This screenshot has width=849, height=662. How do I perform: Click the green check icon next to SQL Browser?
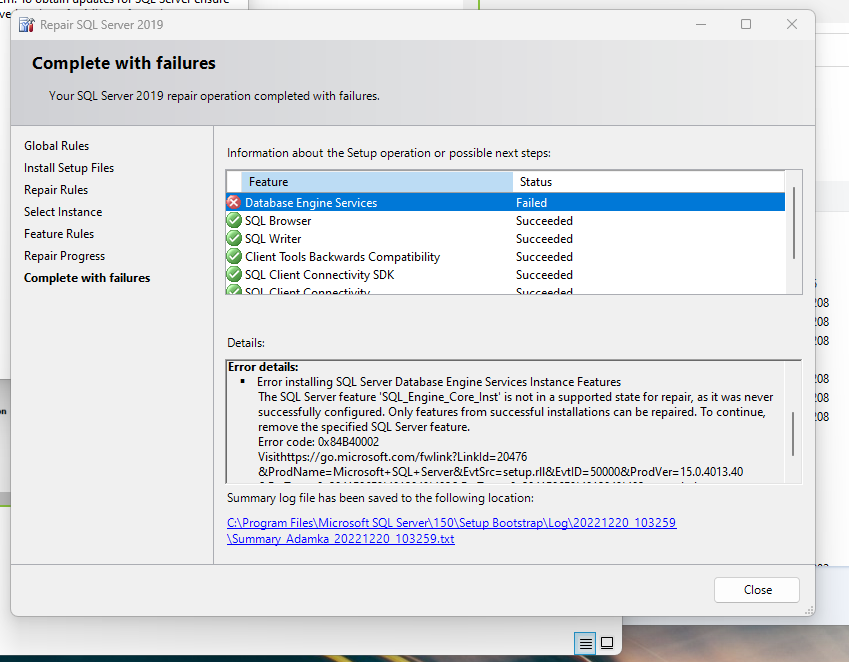pyautogui.click(x=234, y=220)
